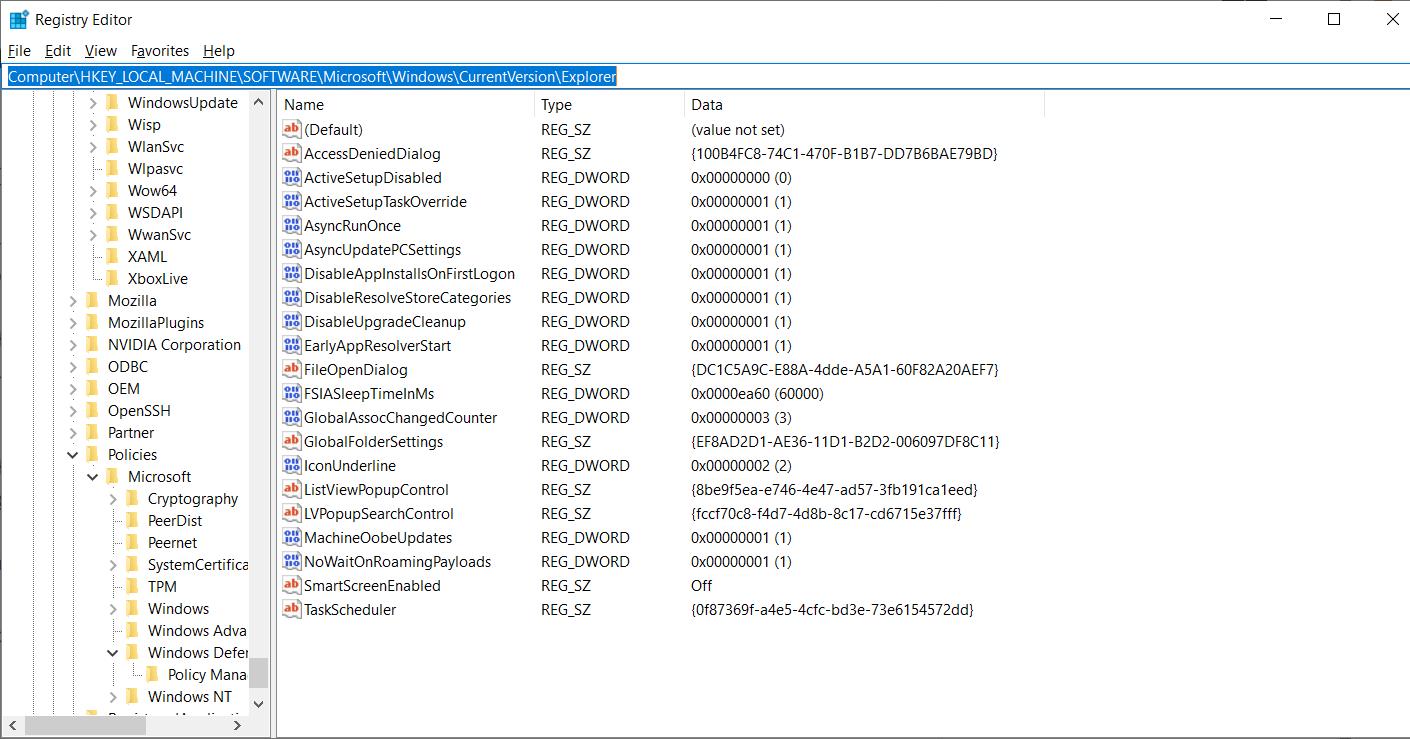The width and height of the screenshot is (1410, 739).
Task: Select the ActiveSetupTaskOverride DWORD icon
Action: [x=291, y=201]
